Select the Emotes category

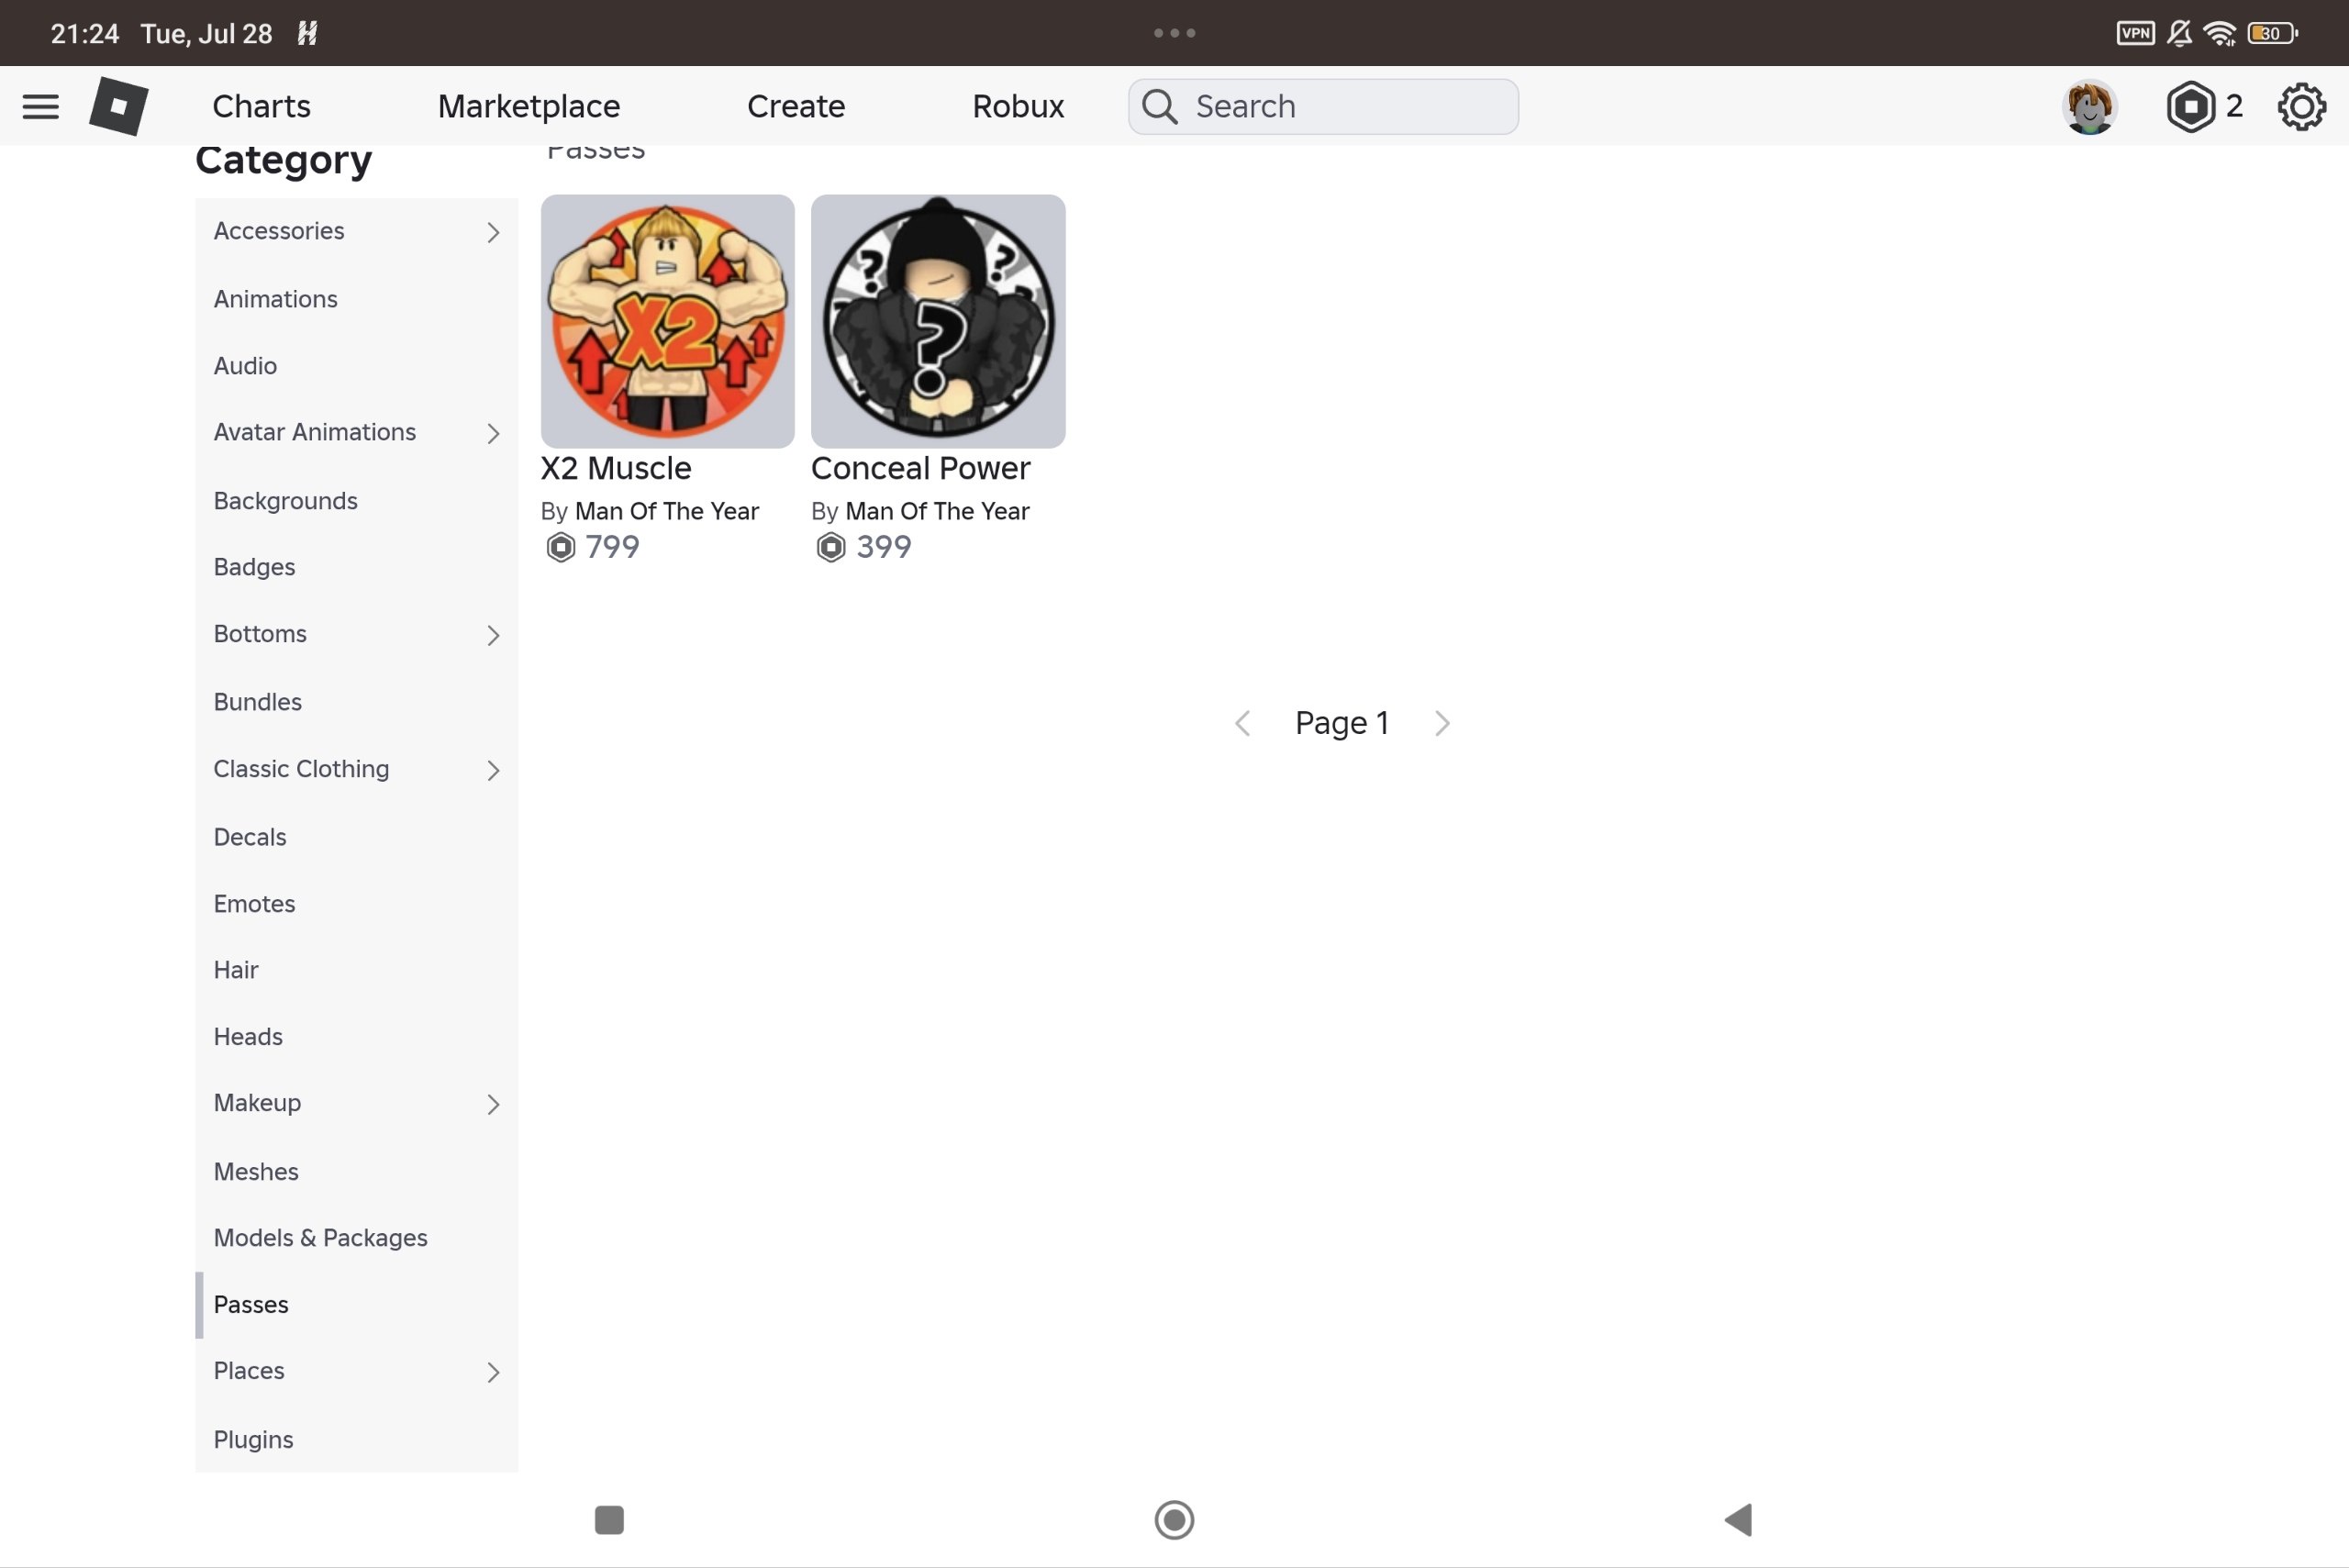356,904
